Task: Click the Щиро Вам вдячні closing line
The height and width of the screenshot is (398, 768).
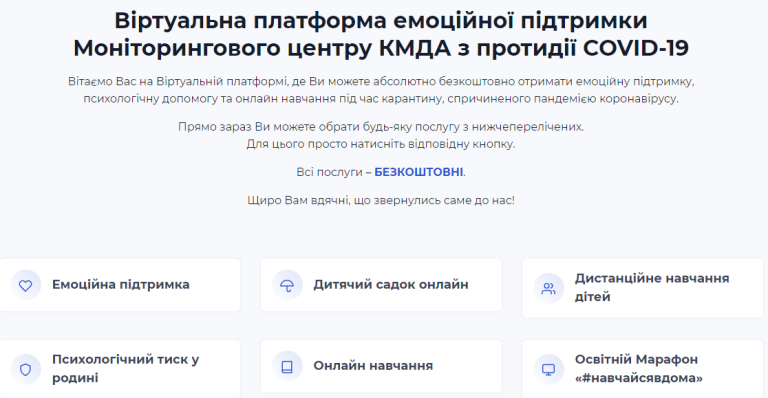Action: coord(381,201)
